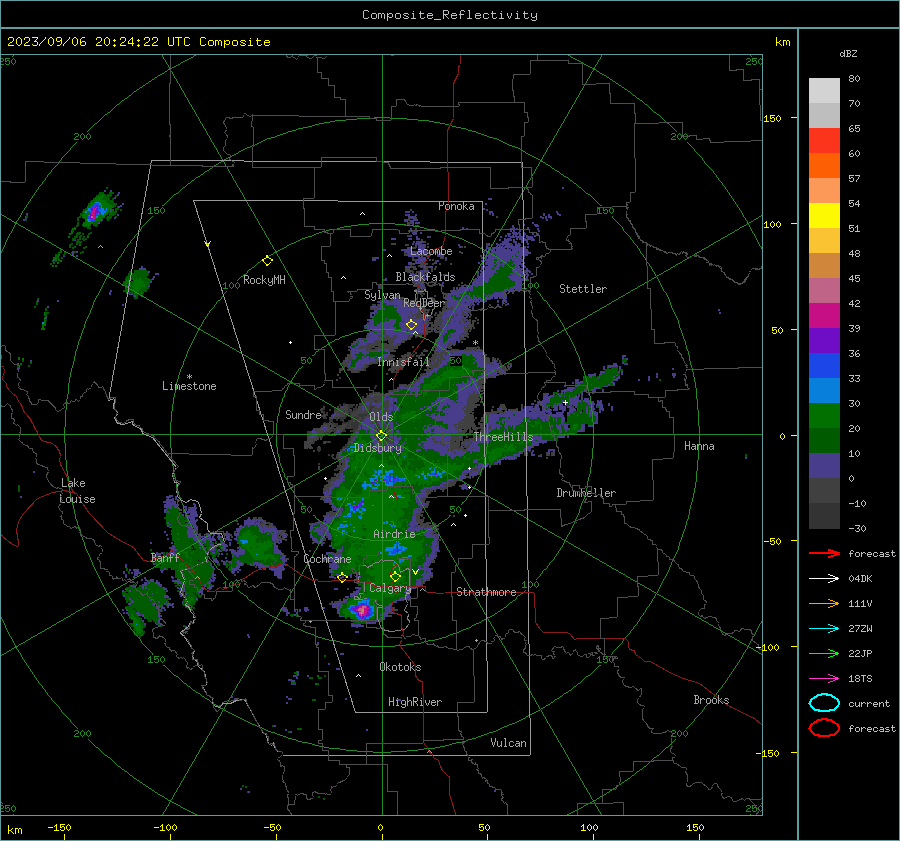Click the Limestone label
The image size is (900, 841).
pyautogui.click(x=189, y=386)
